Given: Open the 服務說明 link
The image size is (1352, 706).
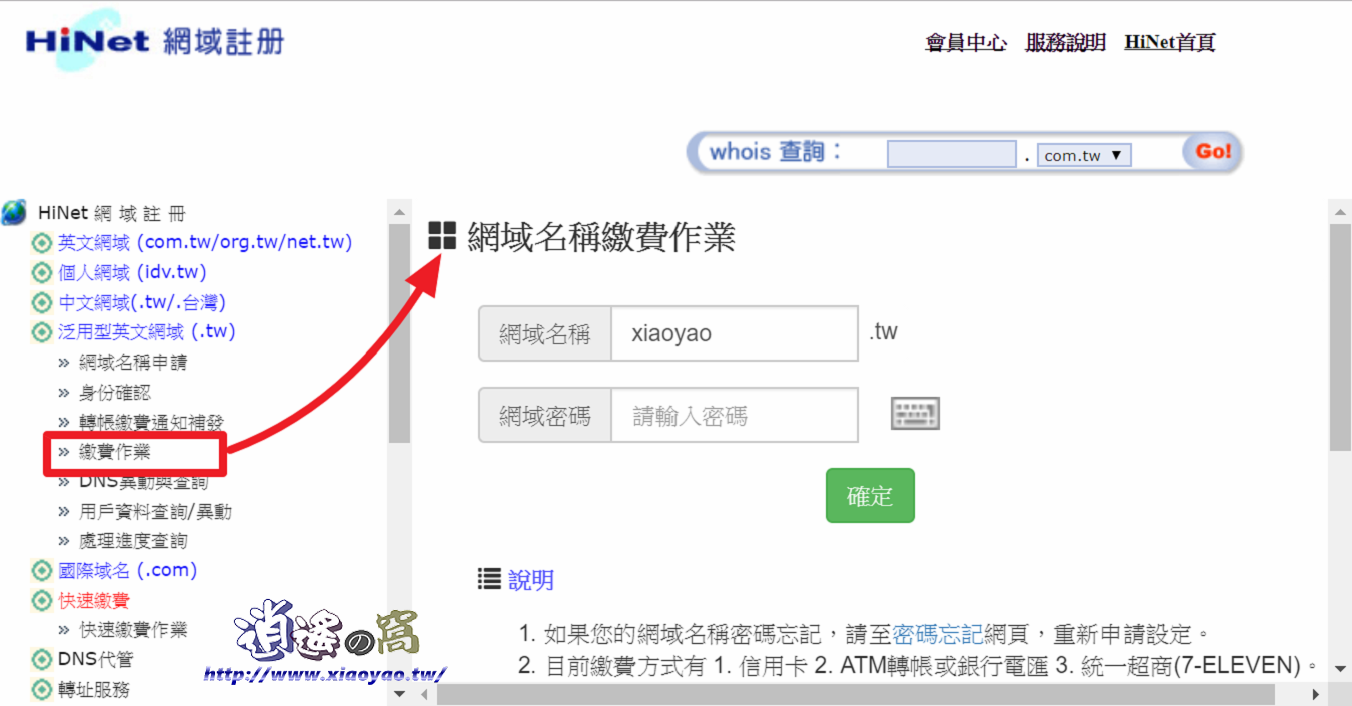Looking at the screenshot, I should click(x=1066, y=42).
